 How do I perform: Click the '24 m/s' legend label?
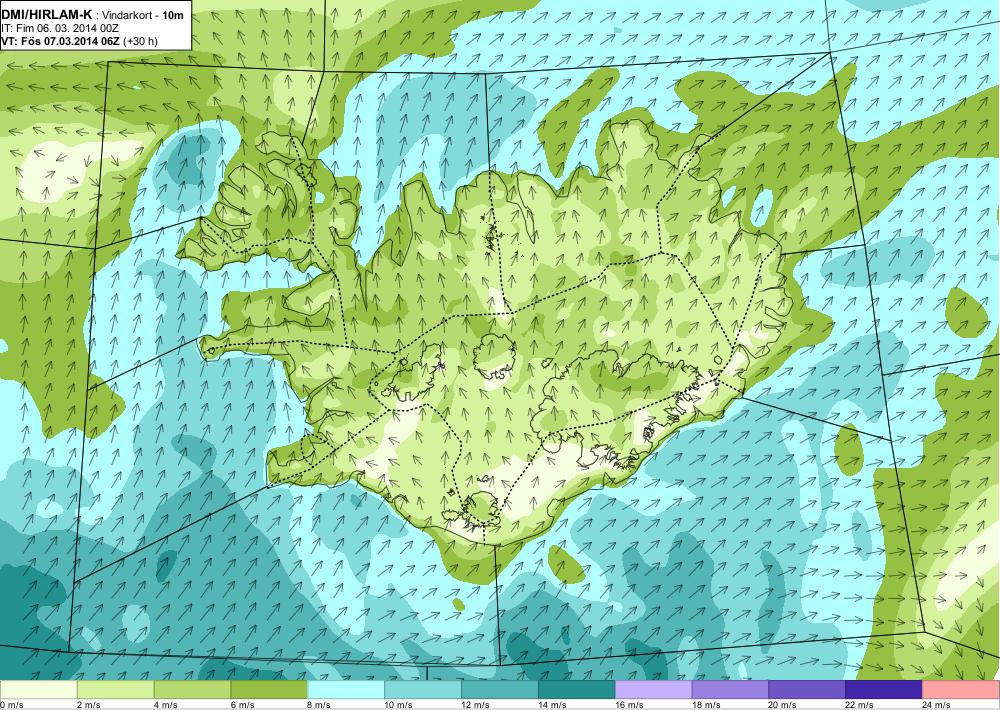(936, 705)
